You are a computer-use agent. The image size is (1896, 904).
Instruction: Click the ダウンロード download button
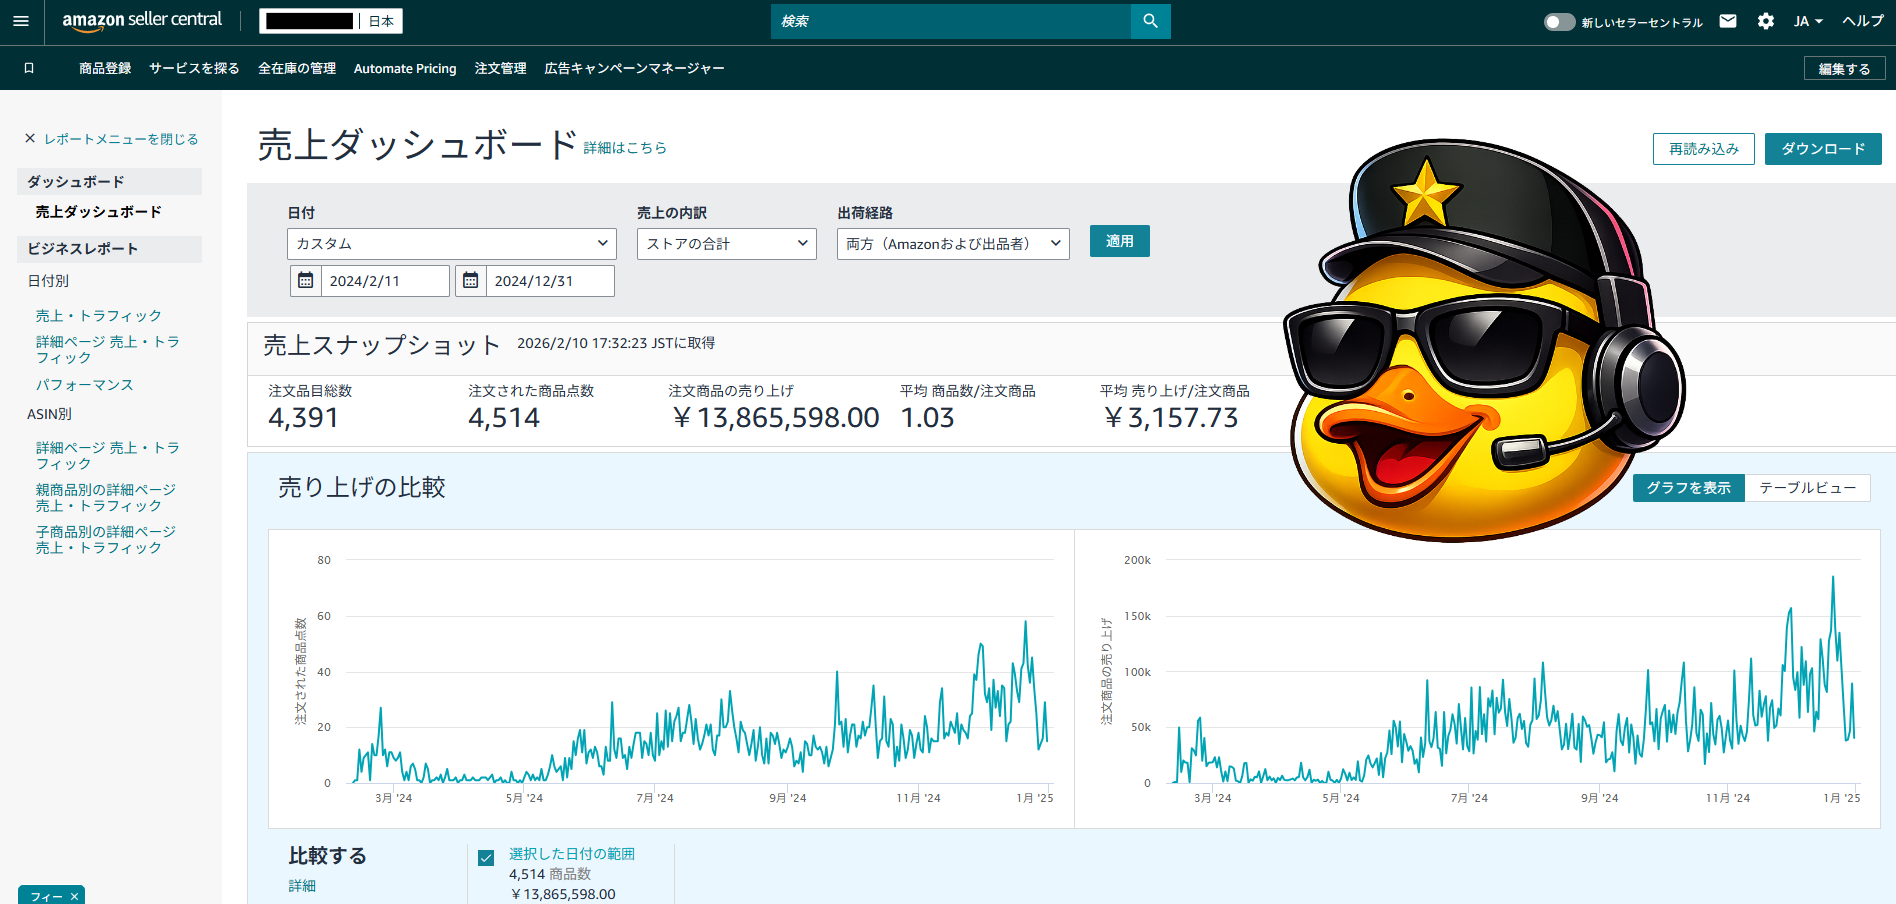click(x=1822, y=149)
